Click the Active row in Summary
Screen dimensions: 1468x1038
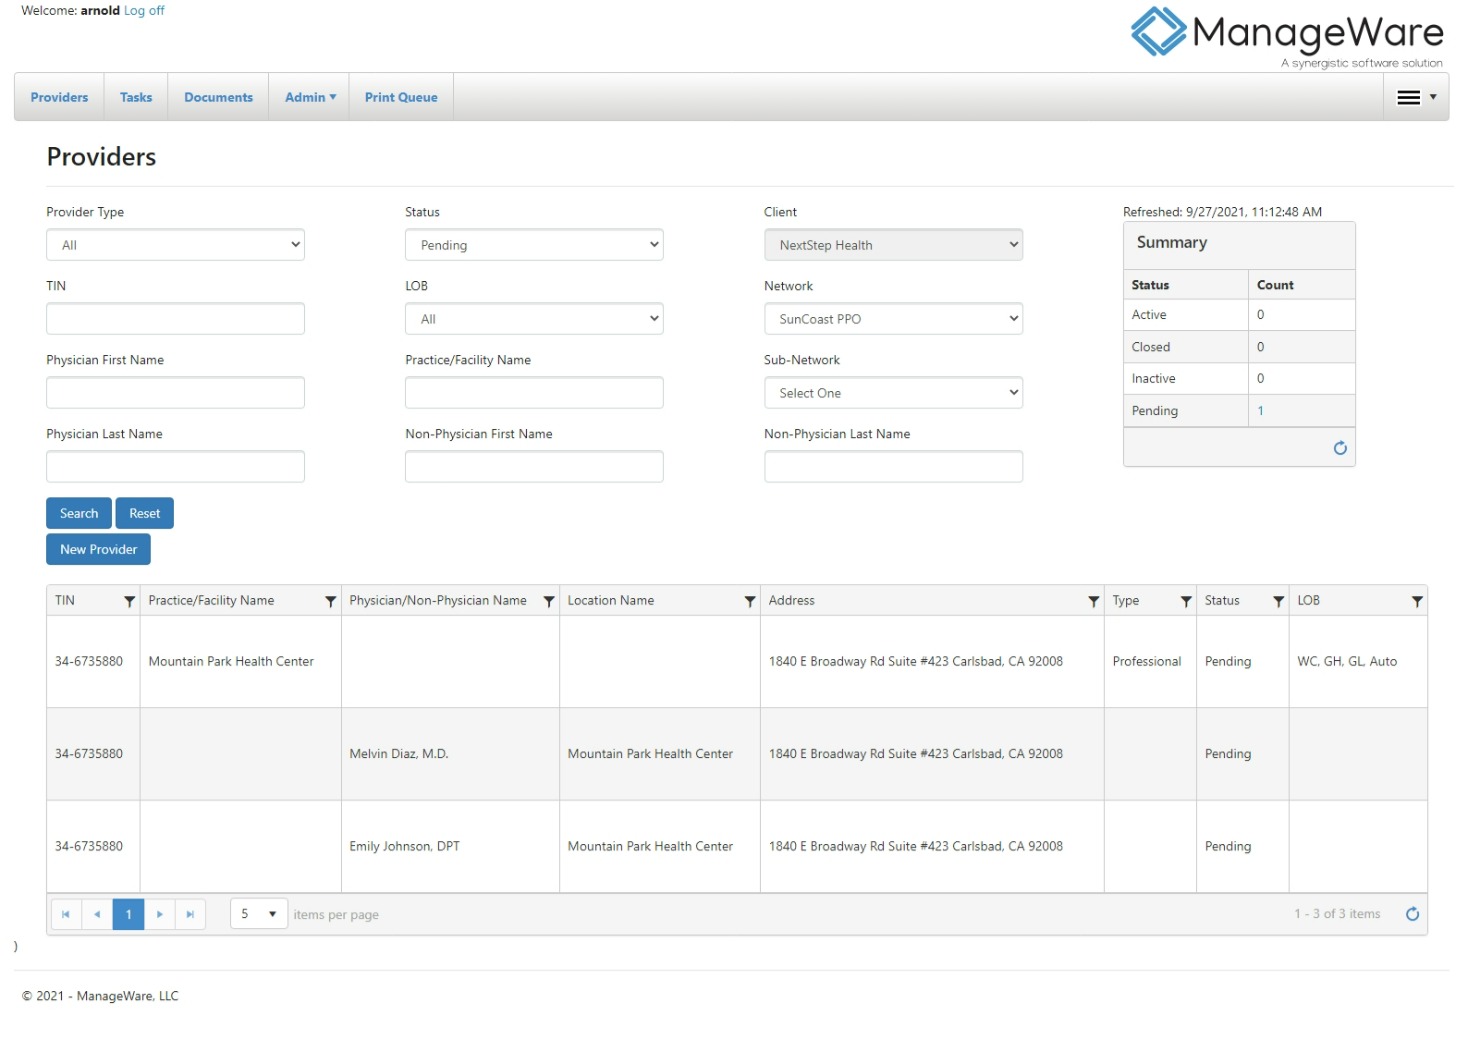tap(1239, 315)
